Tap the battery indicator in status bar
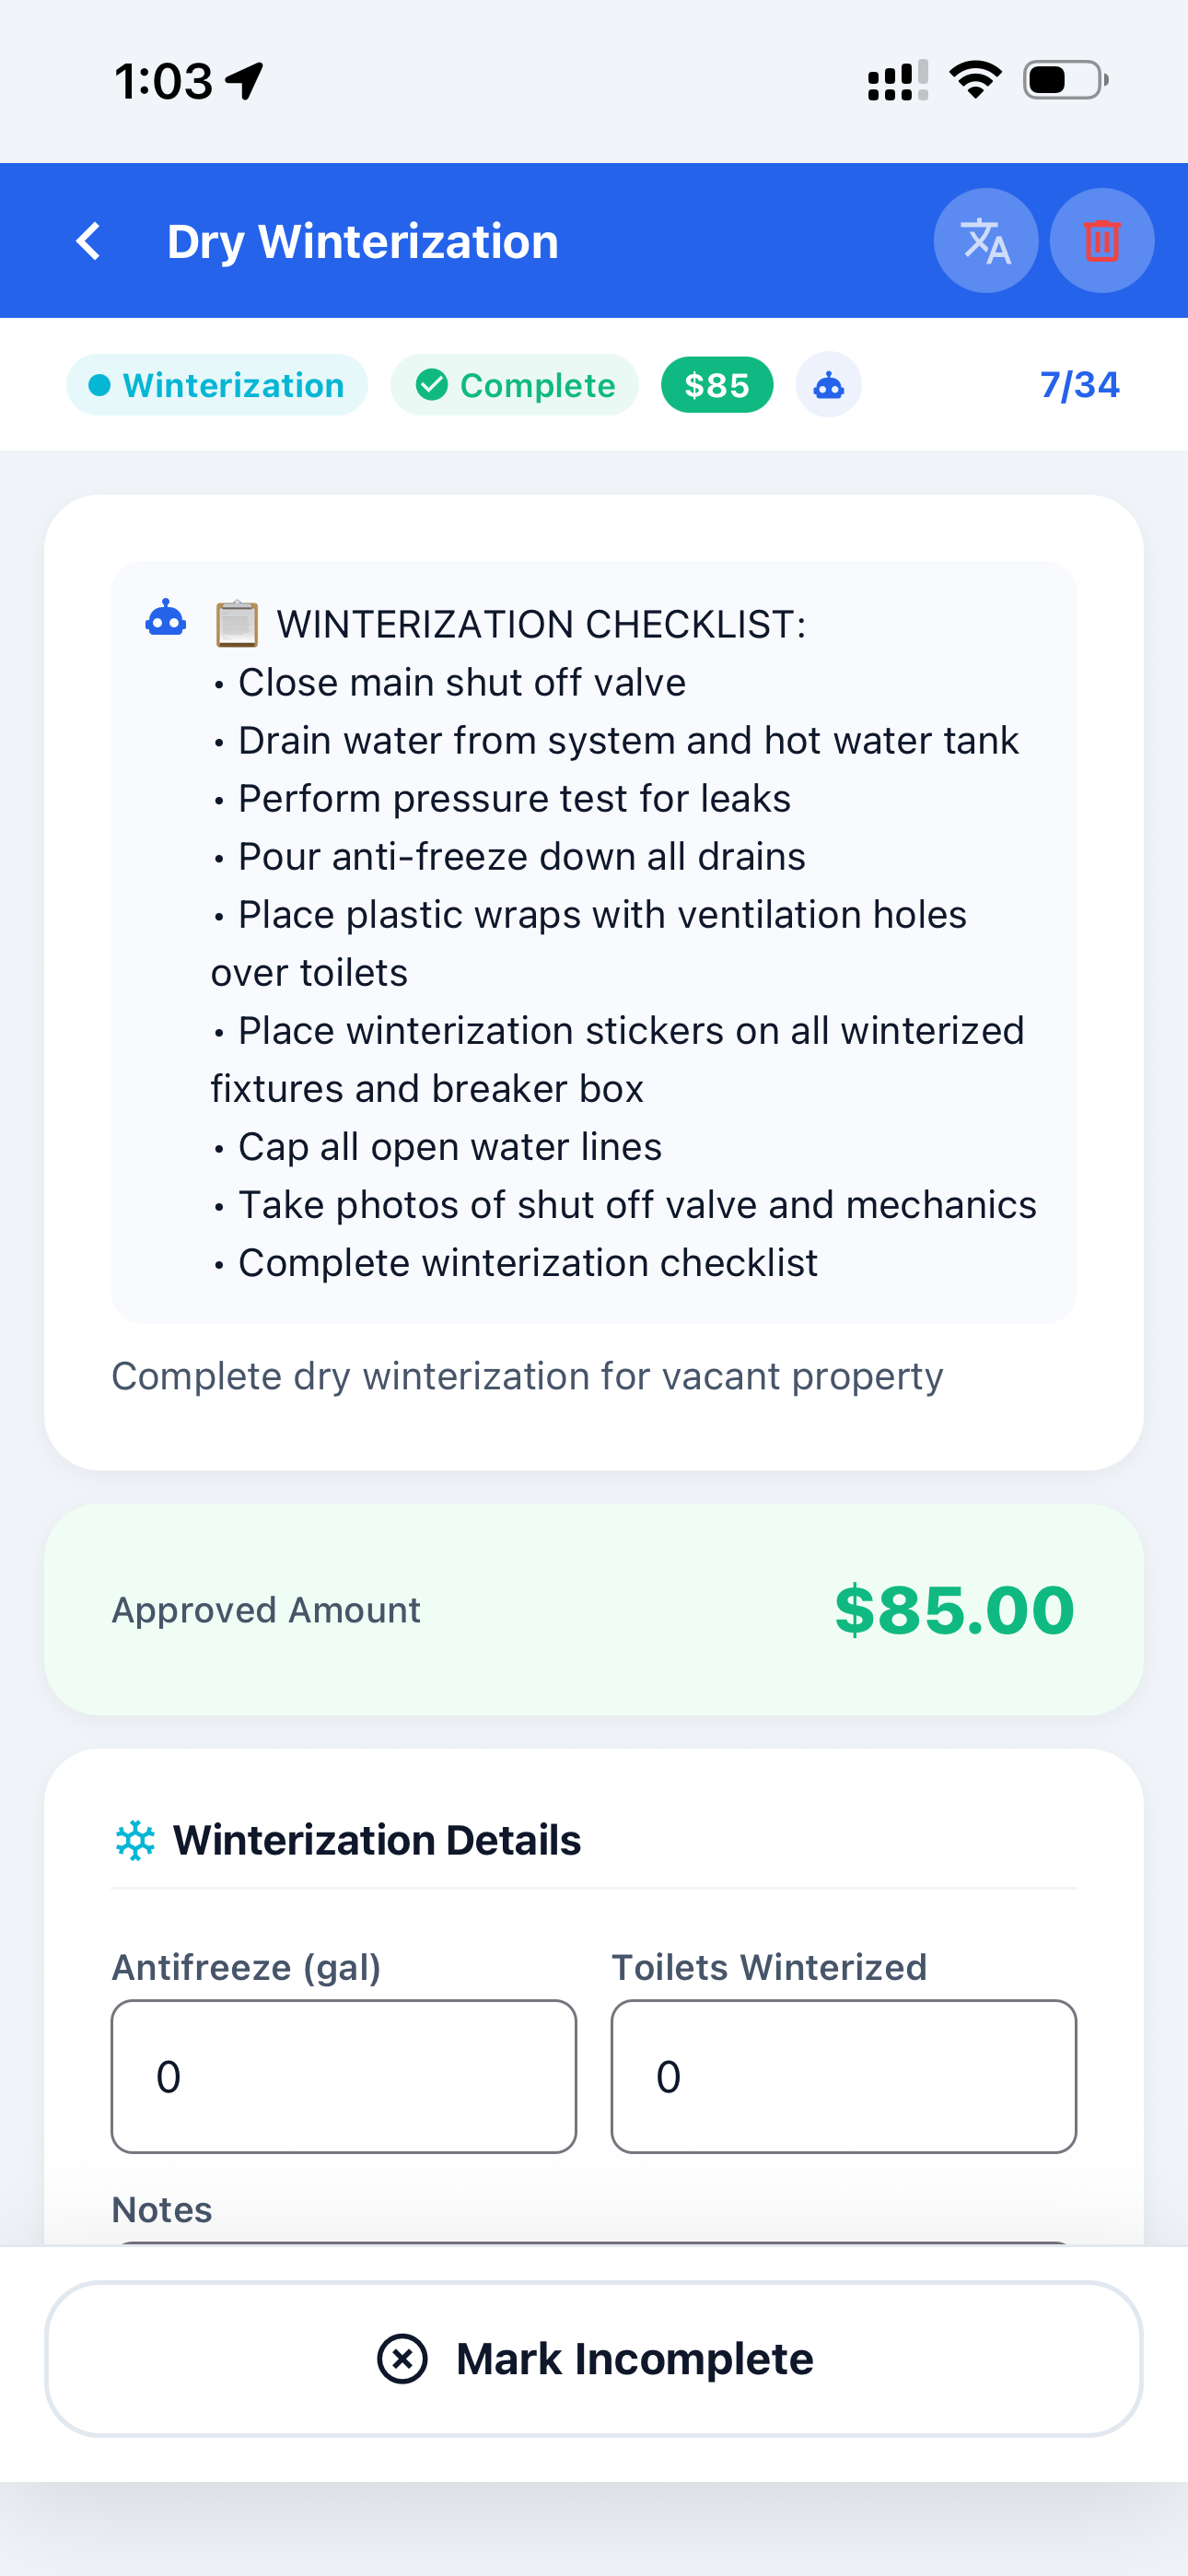The image size is (1188, 2576). [1064, 80]
